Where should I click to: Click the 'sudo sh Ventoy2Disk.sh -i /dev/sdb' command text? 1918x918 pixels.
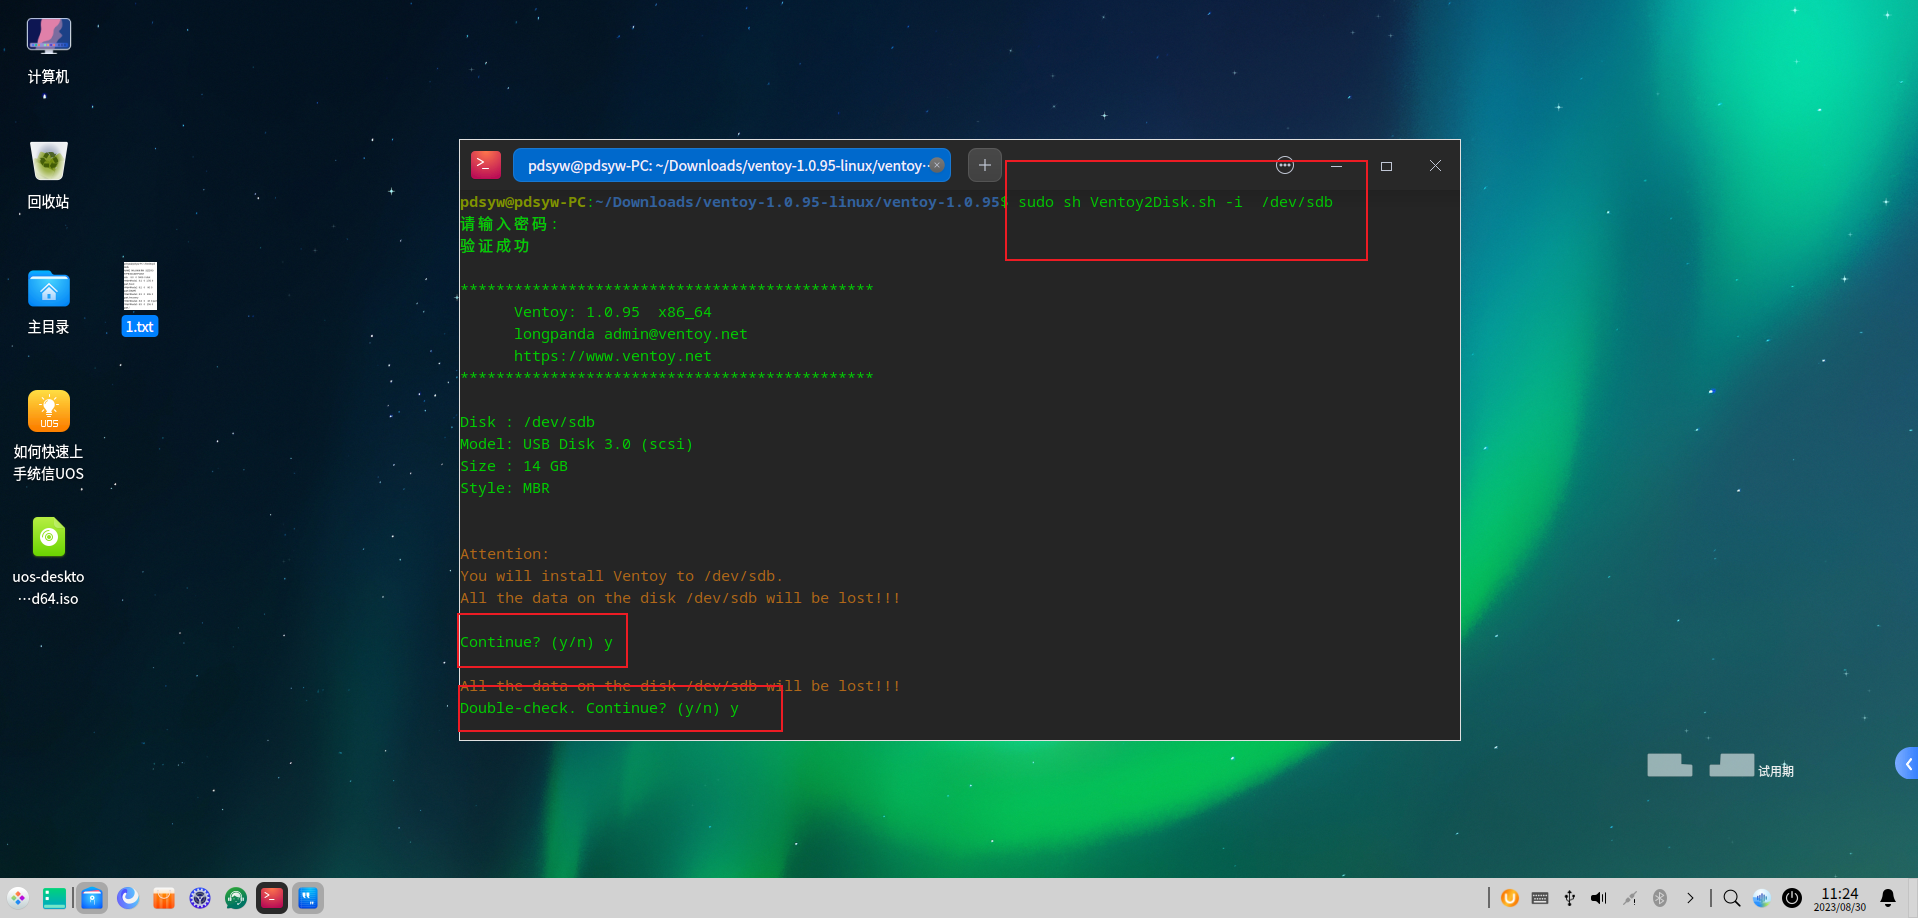coord(1175,202)
